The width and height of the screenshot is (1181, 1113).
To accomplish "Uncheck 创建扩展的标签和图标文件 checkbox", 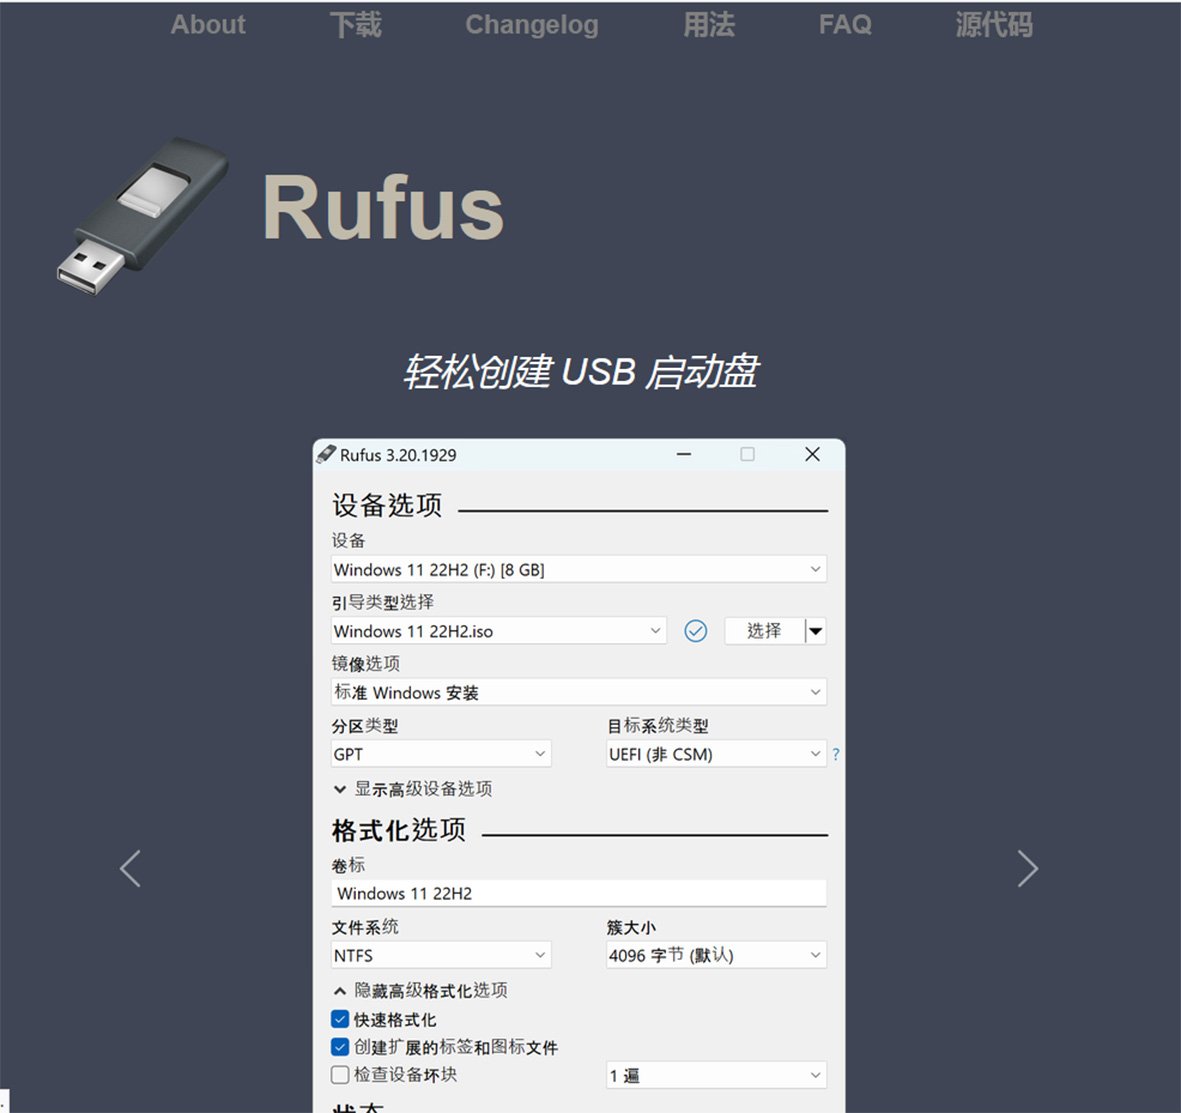I will (340, 1047).
